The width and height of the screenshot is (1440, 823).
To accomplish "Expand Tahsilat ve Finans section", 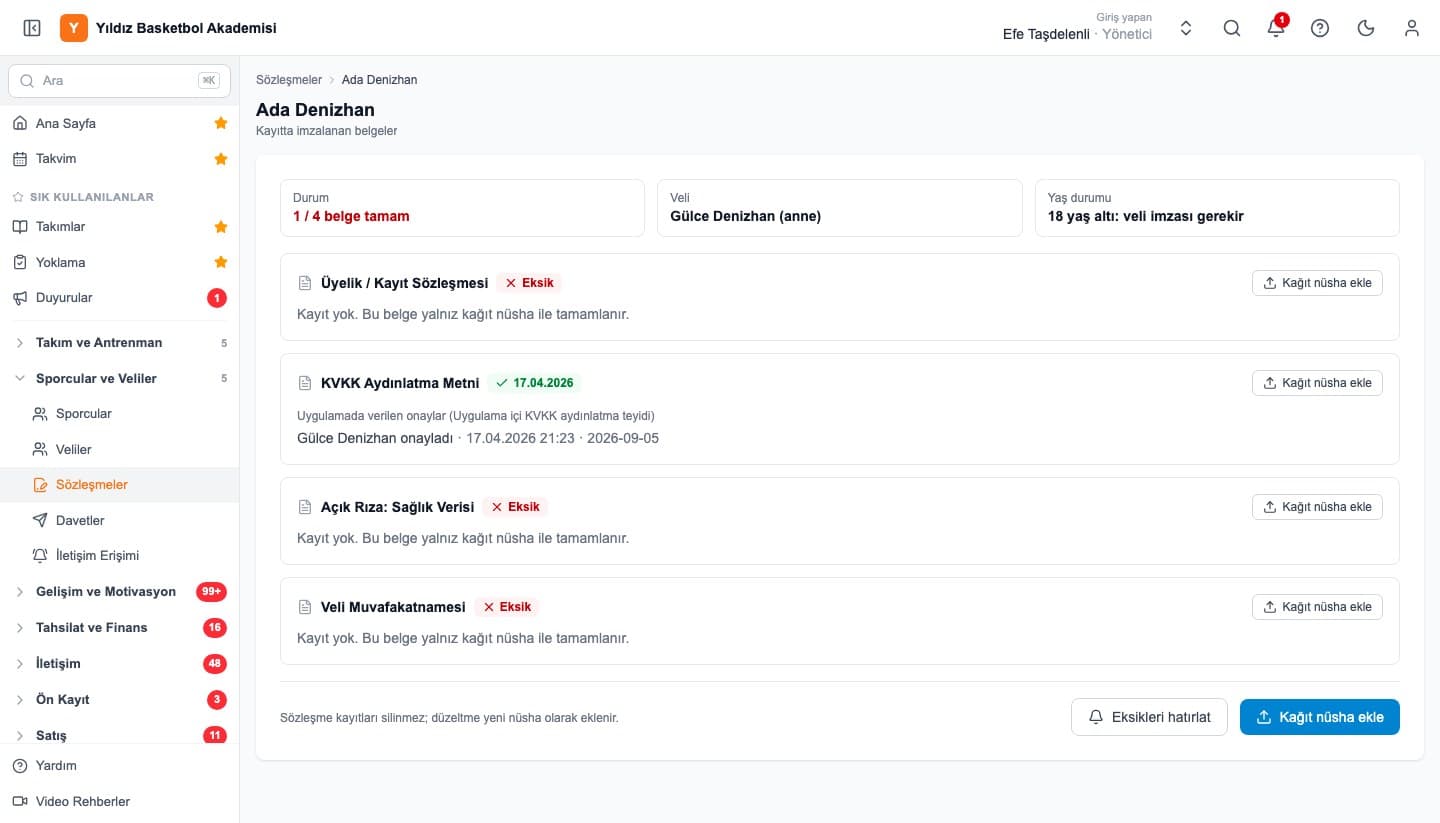I will pyautogui.click(x=119, y=628).
